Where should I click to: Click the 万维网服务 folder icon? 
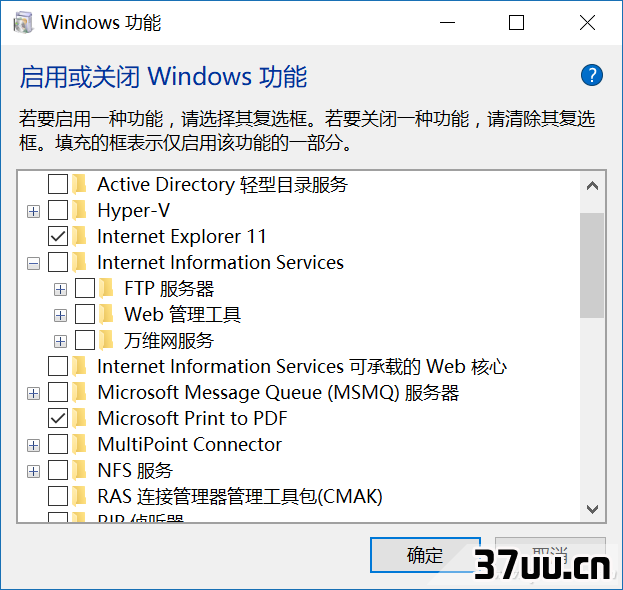(106, 340)
